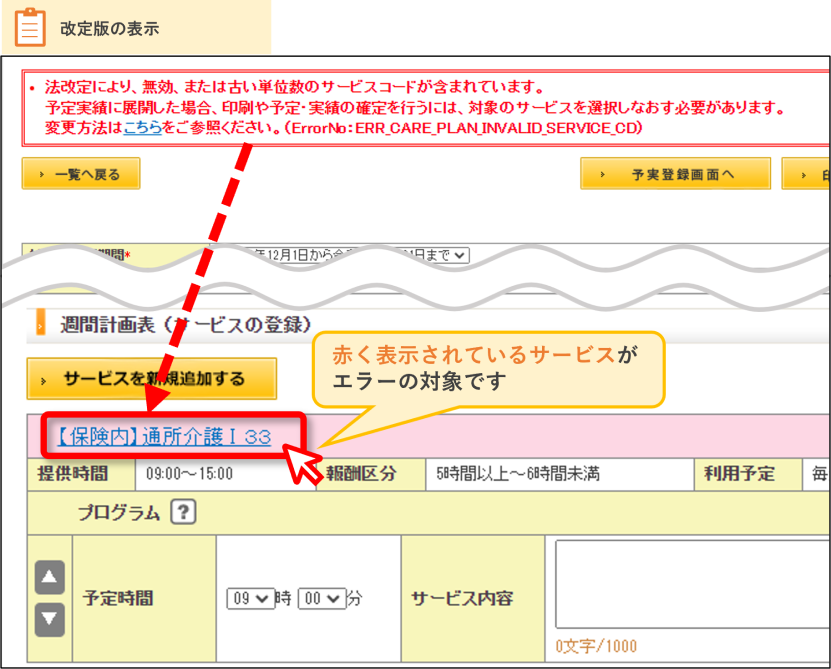Go back with 一覧へ戻る button
Screen dimensions: 831x669
coord(81,173)
